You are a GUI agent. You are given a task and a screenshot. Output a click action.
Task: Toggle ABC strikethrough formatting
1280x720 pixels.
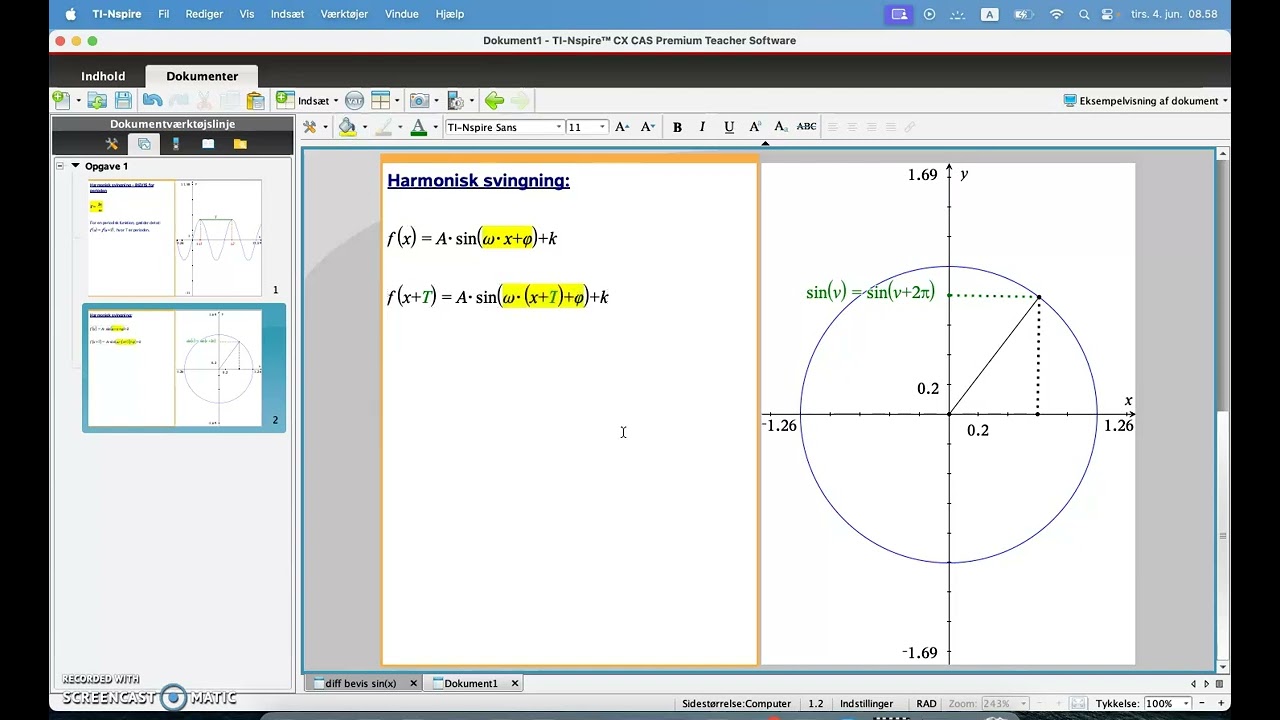(806, 127)
